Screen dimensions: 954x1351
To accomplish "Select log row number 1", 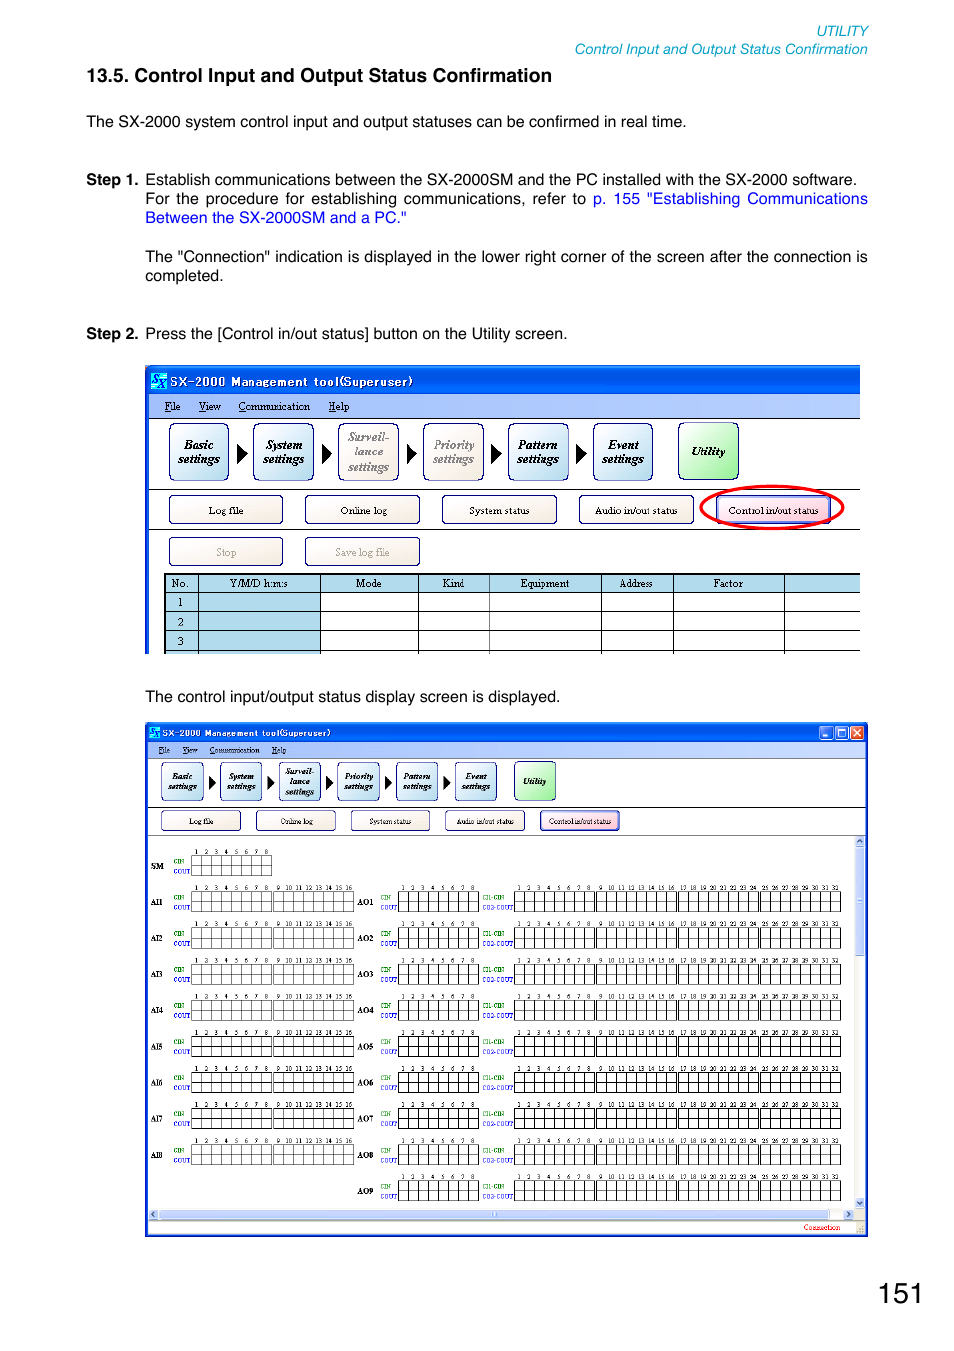I will (181, 602).
